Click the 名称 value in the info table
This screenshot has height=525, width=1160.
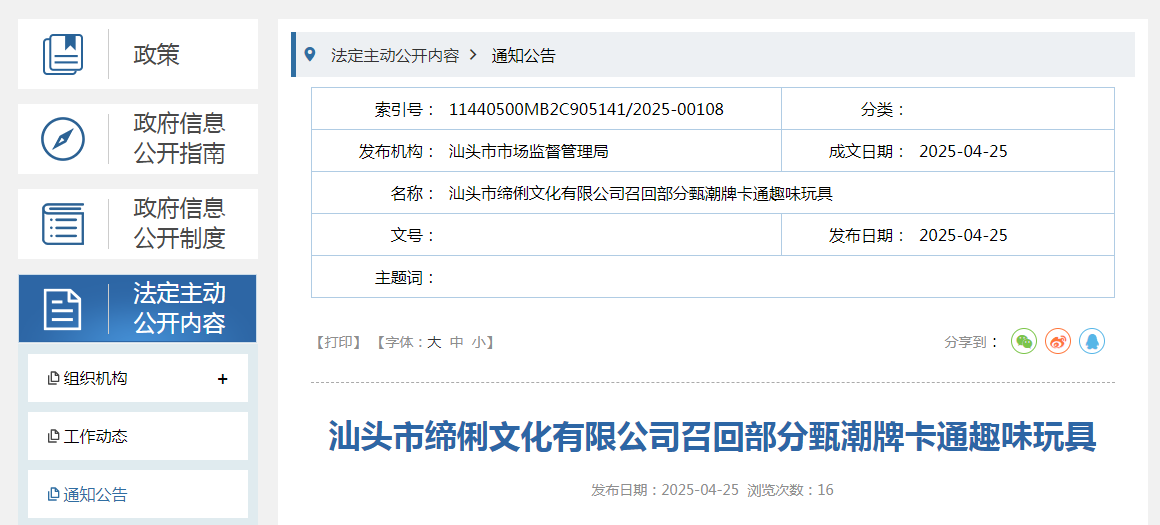tap(641, 194)
